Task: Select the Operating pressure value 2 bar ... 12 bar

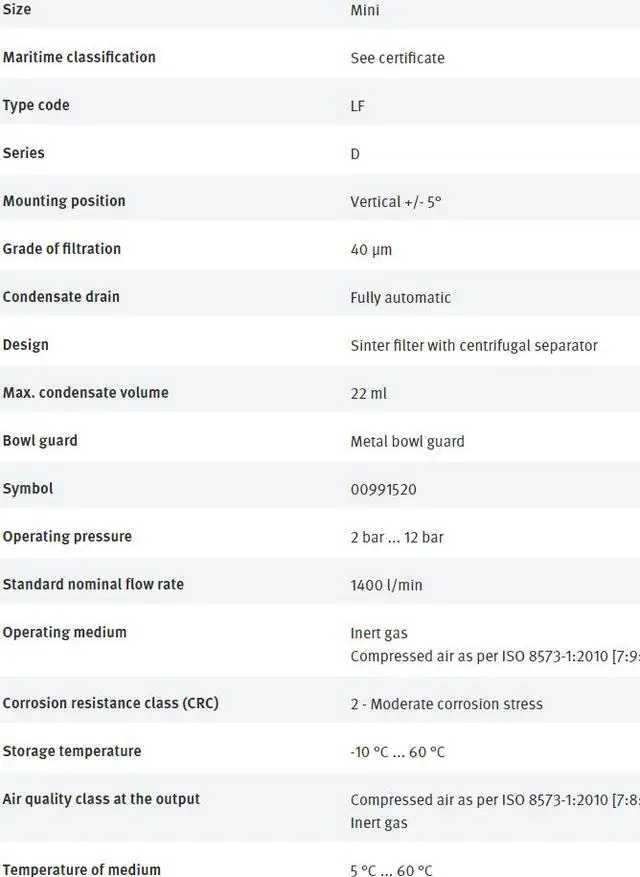Action: [x=397, y=537]
